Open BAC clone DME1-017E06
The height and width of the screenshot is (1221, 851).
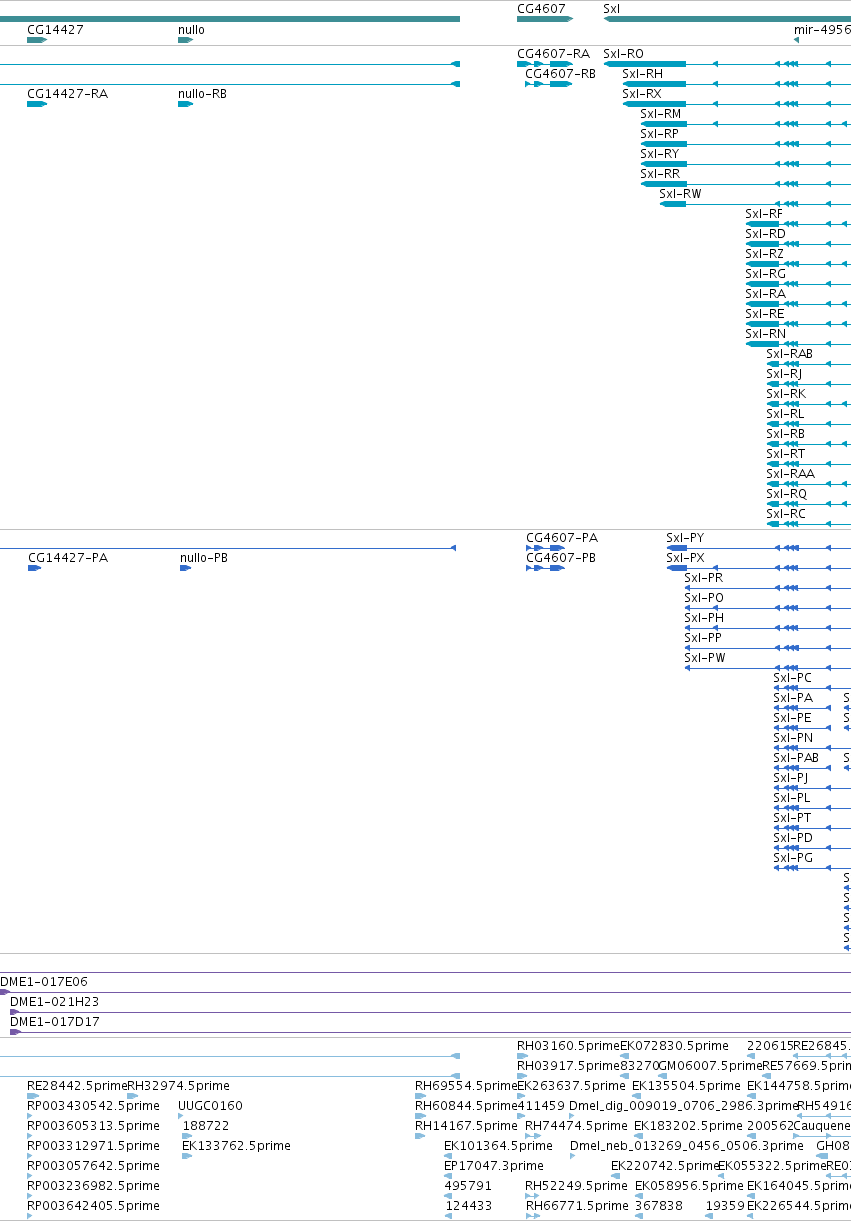[x=44, y=981]
